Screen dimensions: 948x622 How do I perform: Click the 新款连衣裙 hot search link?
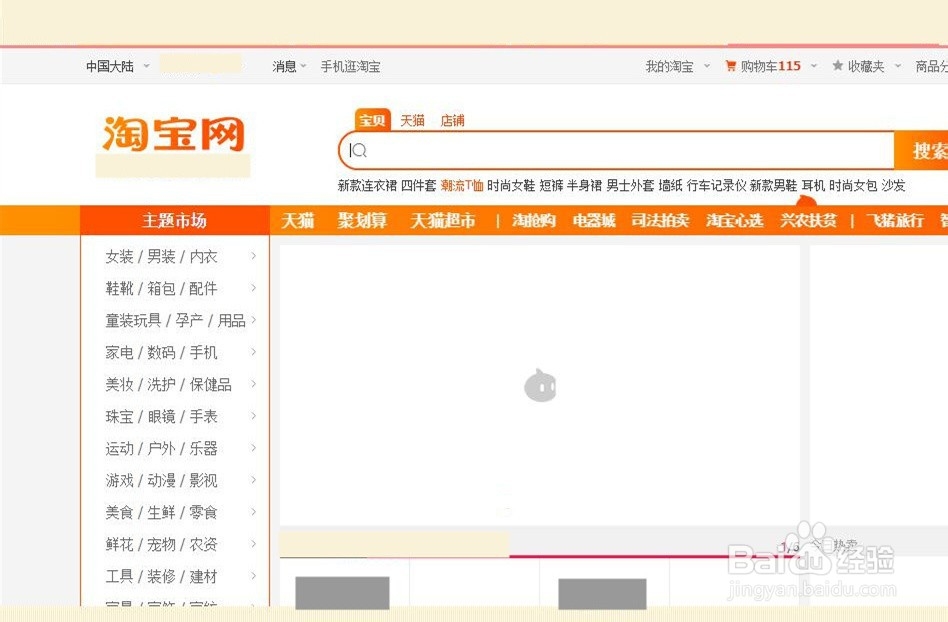click(x=367, y=186)
